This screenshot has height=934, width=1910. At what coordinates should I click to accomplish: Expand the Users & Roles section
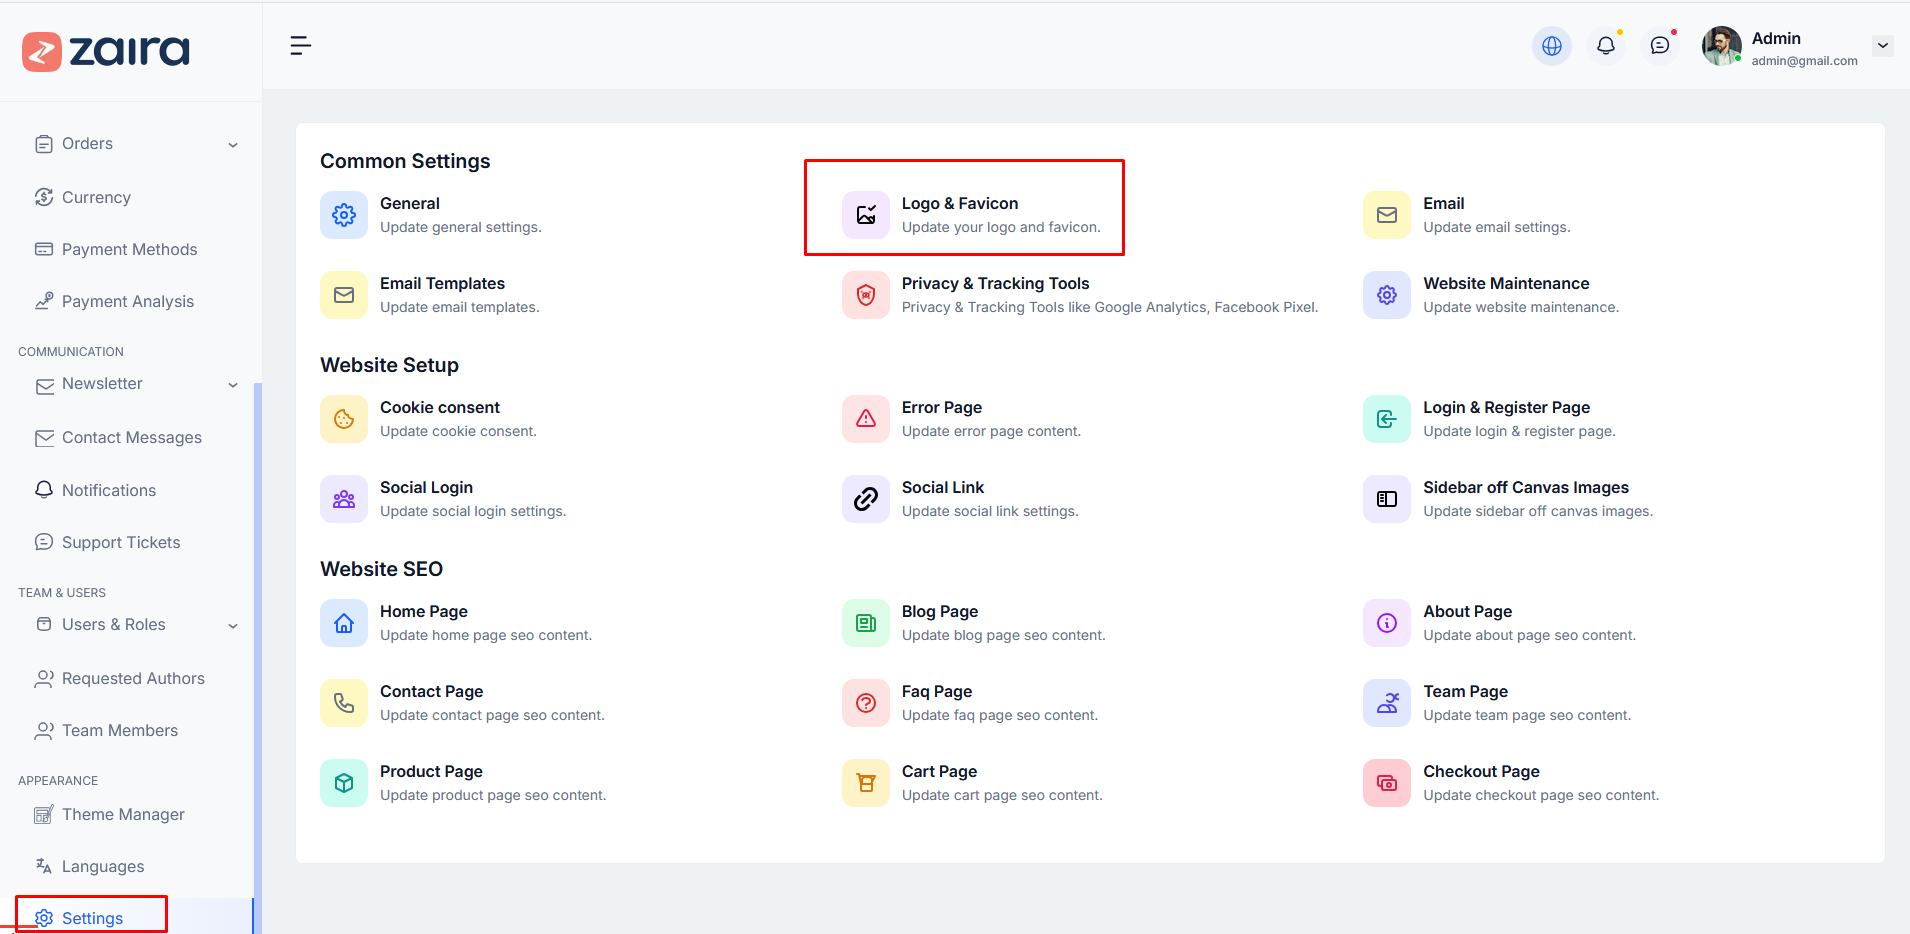coord(233,625)
